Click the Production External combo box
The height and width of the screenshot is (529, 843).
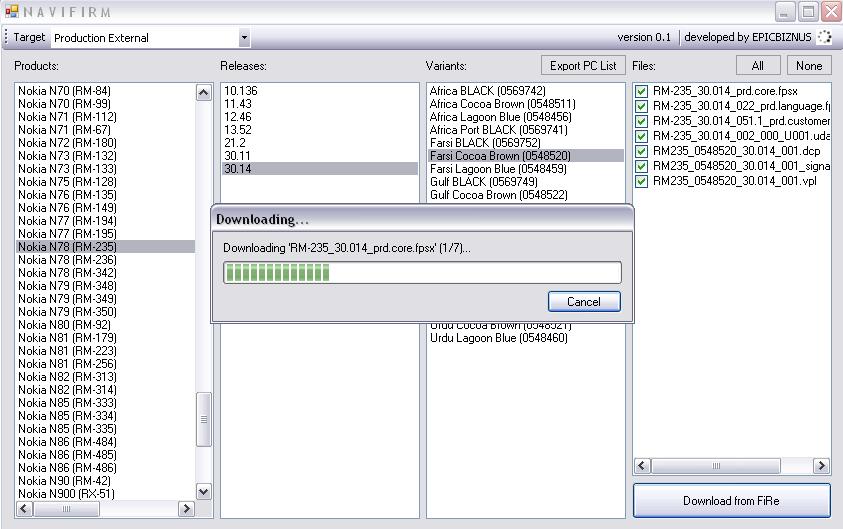click(x=151, y=38)
